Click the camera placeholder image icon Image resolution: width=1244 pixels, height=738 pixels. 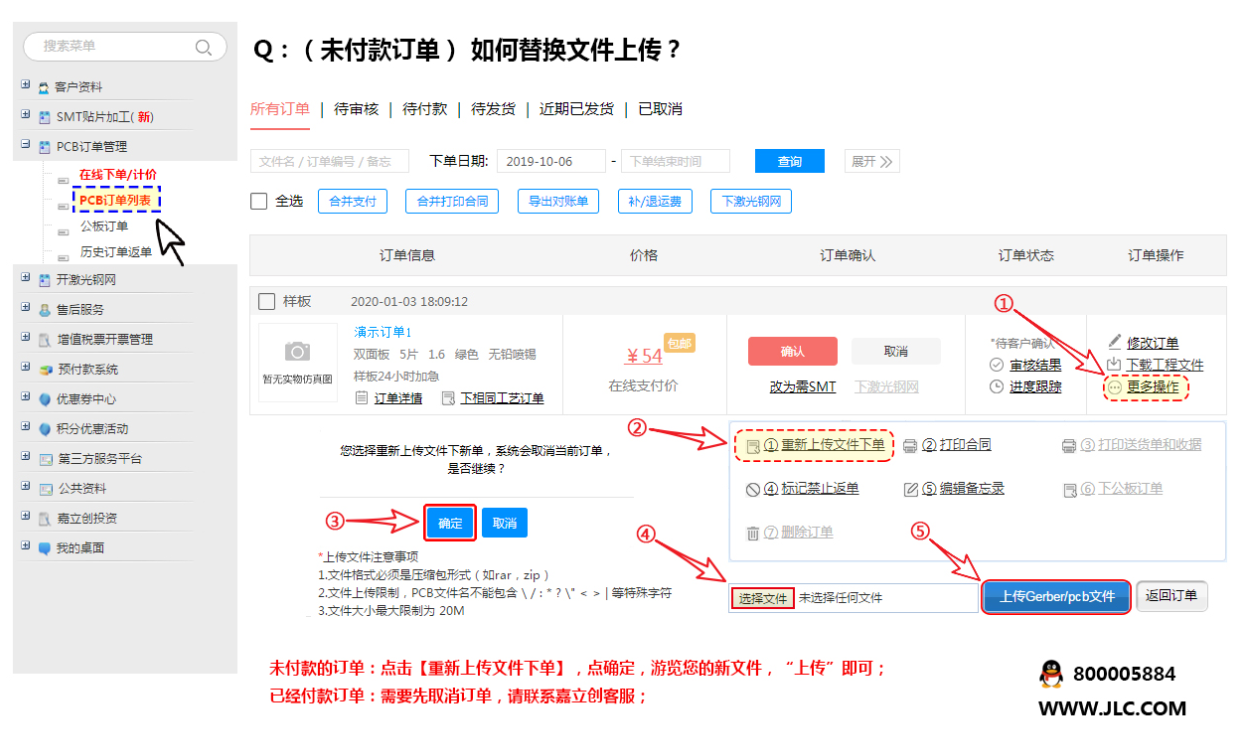point(297,351)
